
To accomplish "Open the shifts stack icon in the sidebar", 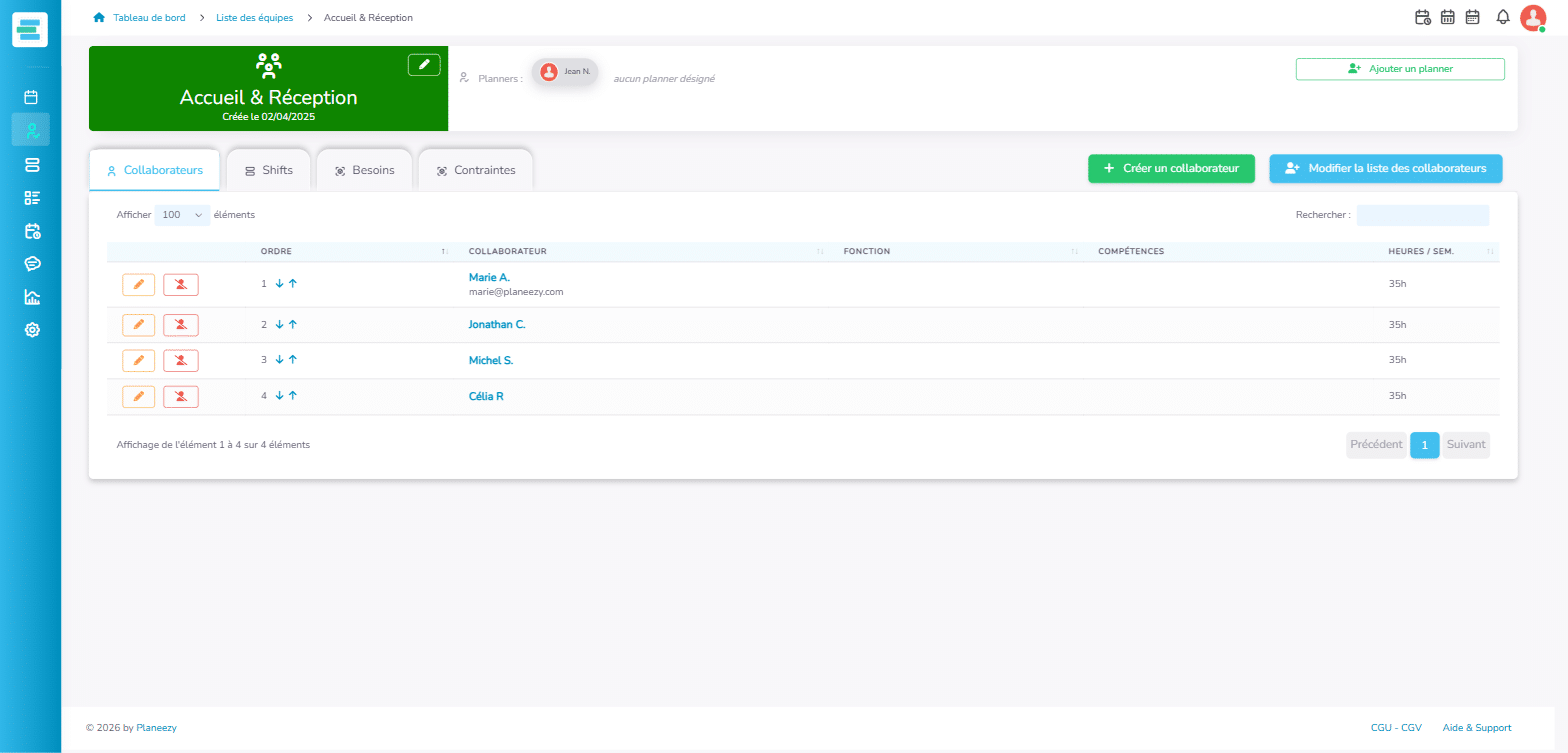I will click(x=31, y=164).
